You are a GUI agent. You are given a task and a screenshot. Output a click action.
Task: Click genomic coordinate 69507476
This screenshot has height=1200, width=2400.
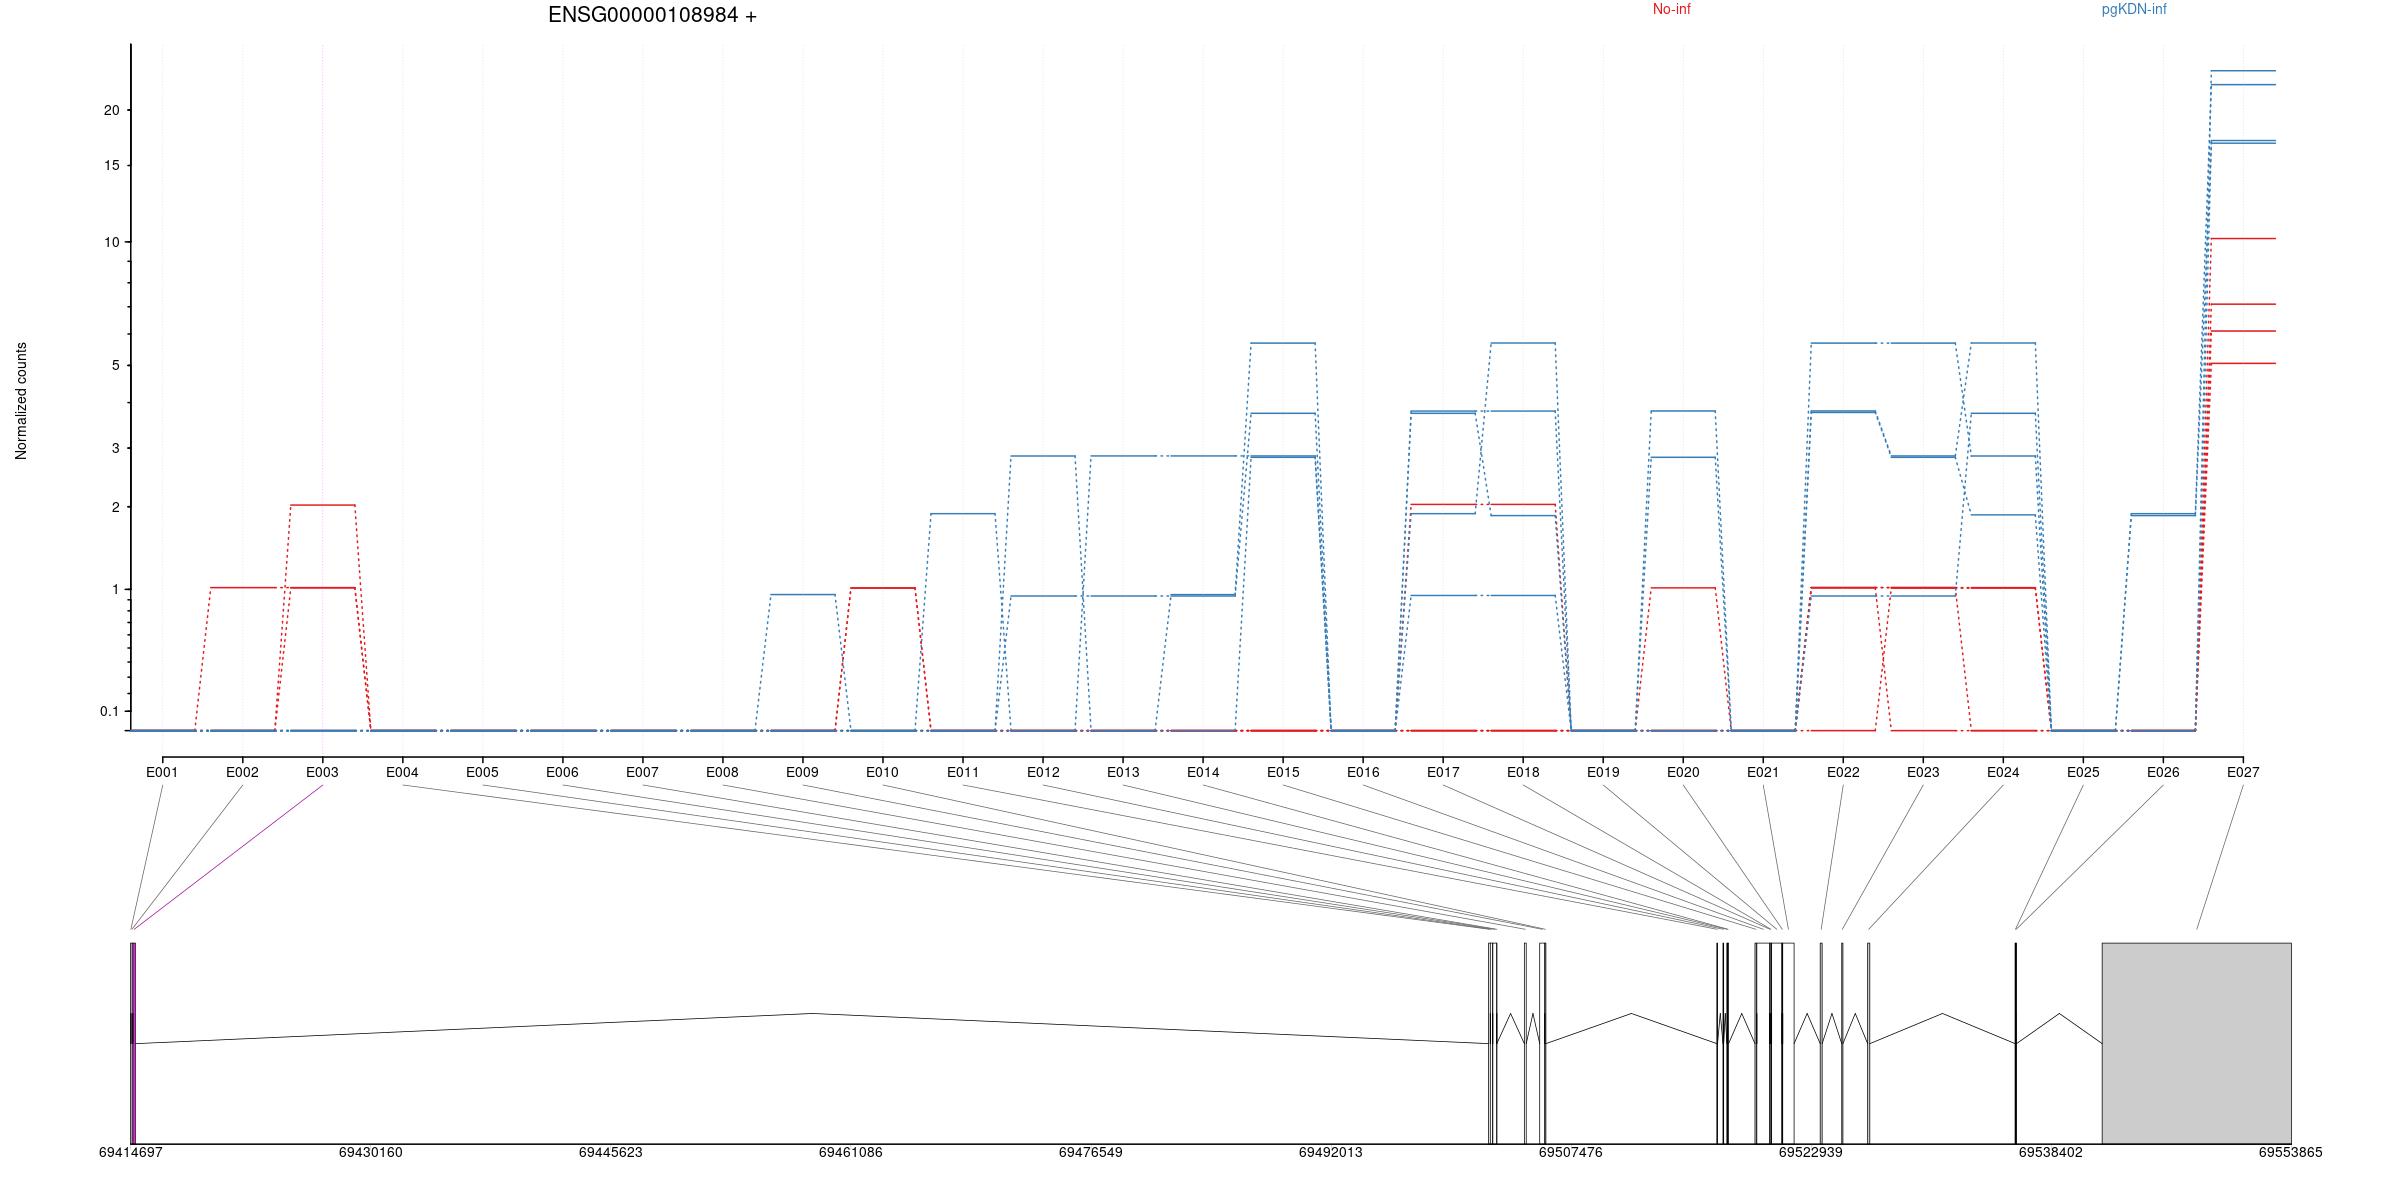click(1571, 1152)
